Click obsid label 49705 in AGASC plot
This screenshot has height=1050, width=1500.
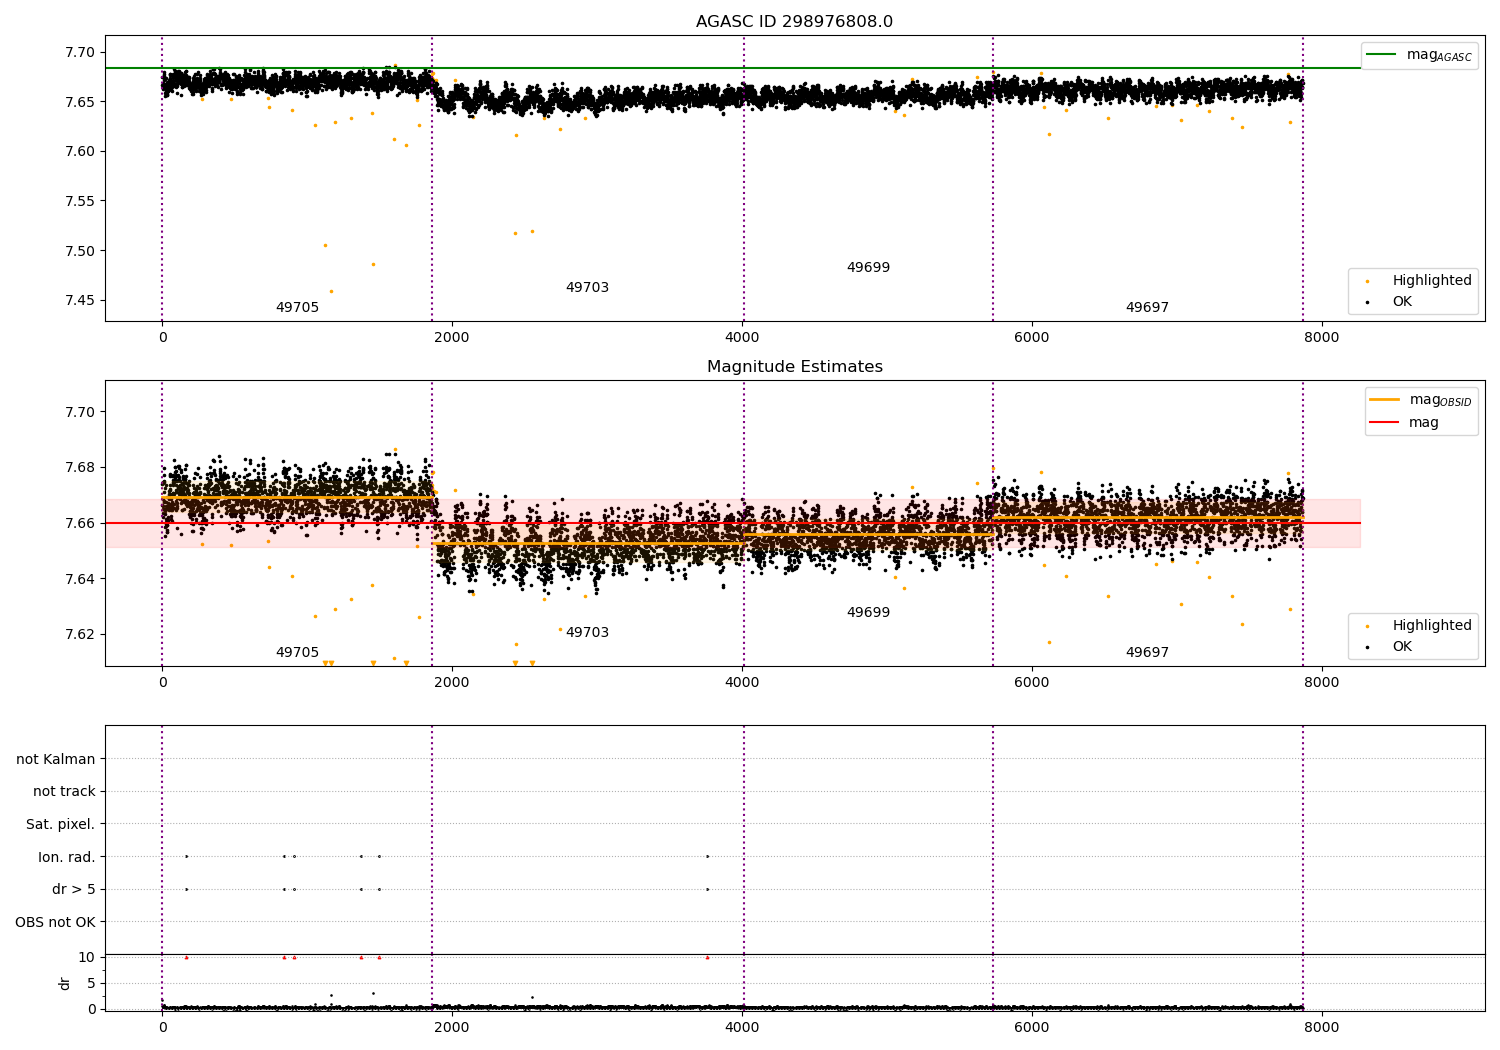coord(297,308)
